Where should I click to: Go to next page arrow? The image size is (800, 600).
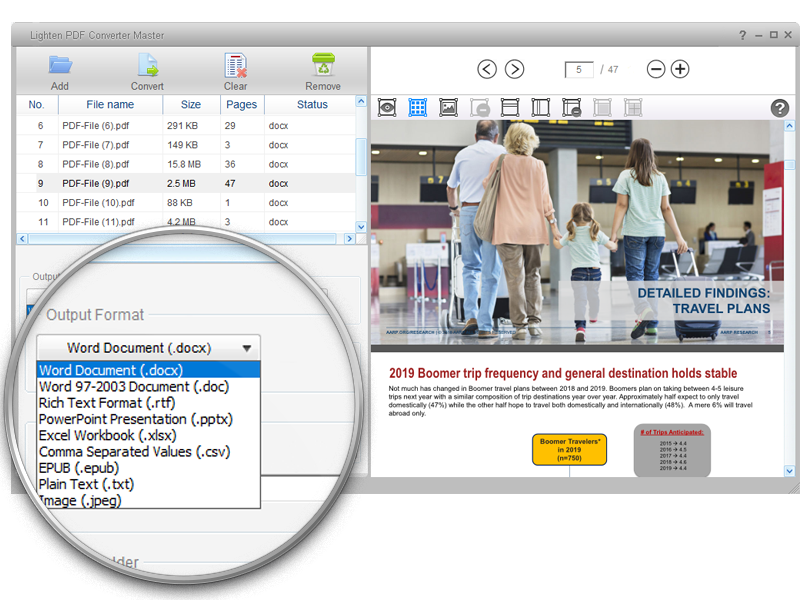[x=514, y=69]
